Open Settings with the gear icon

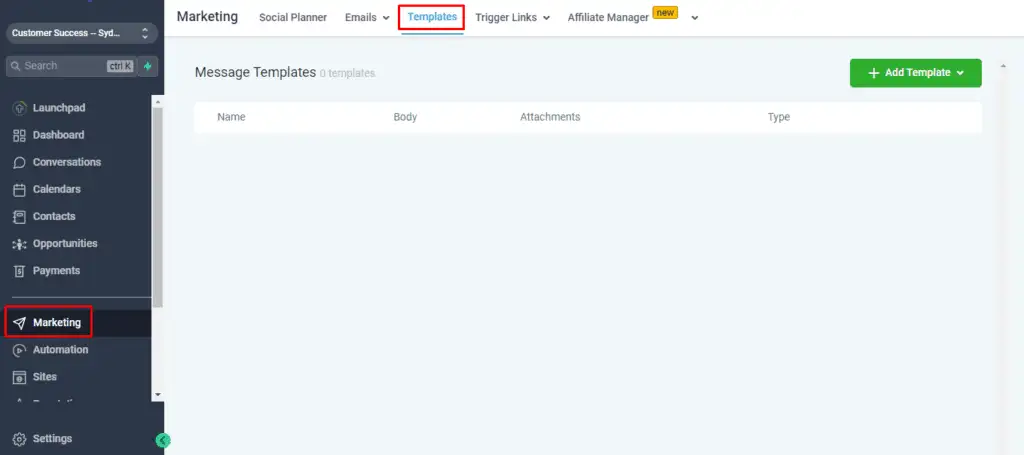click(x=19, y=439)
